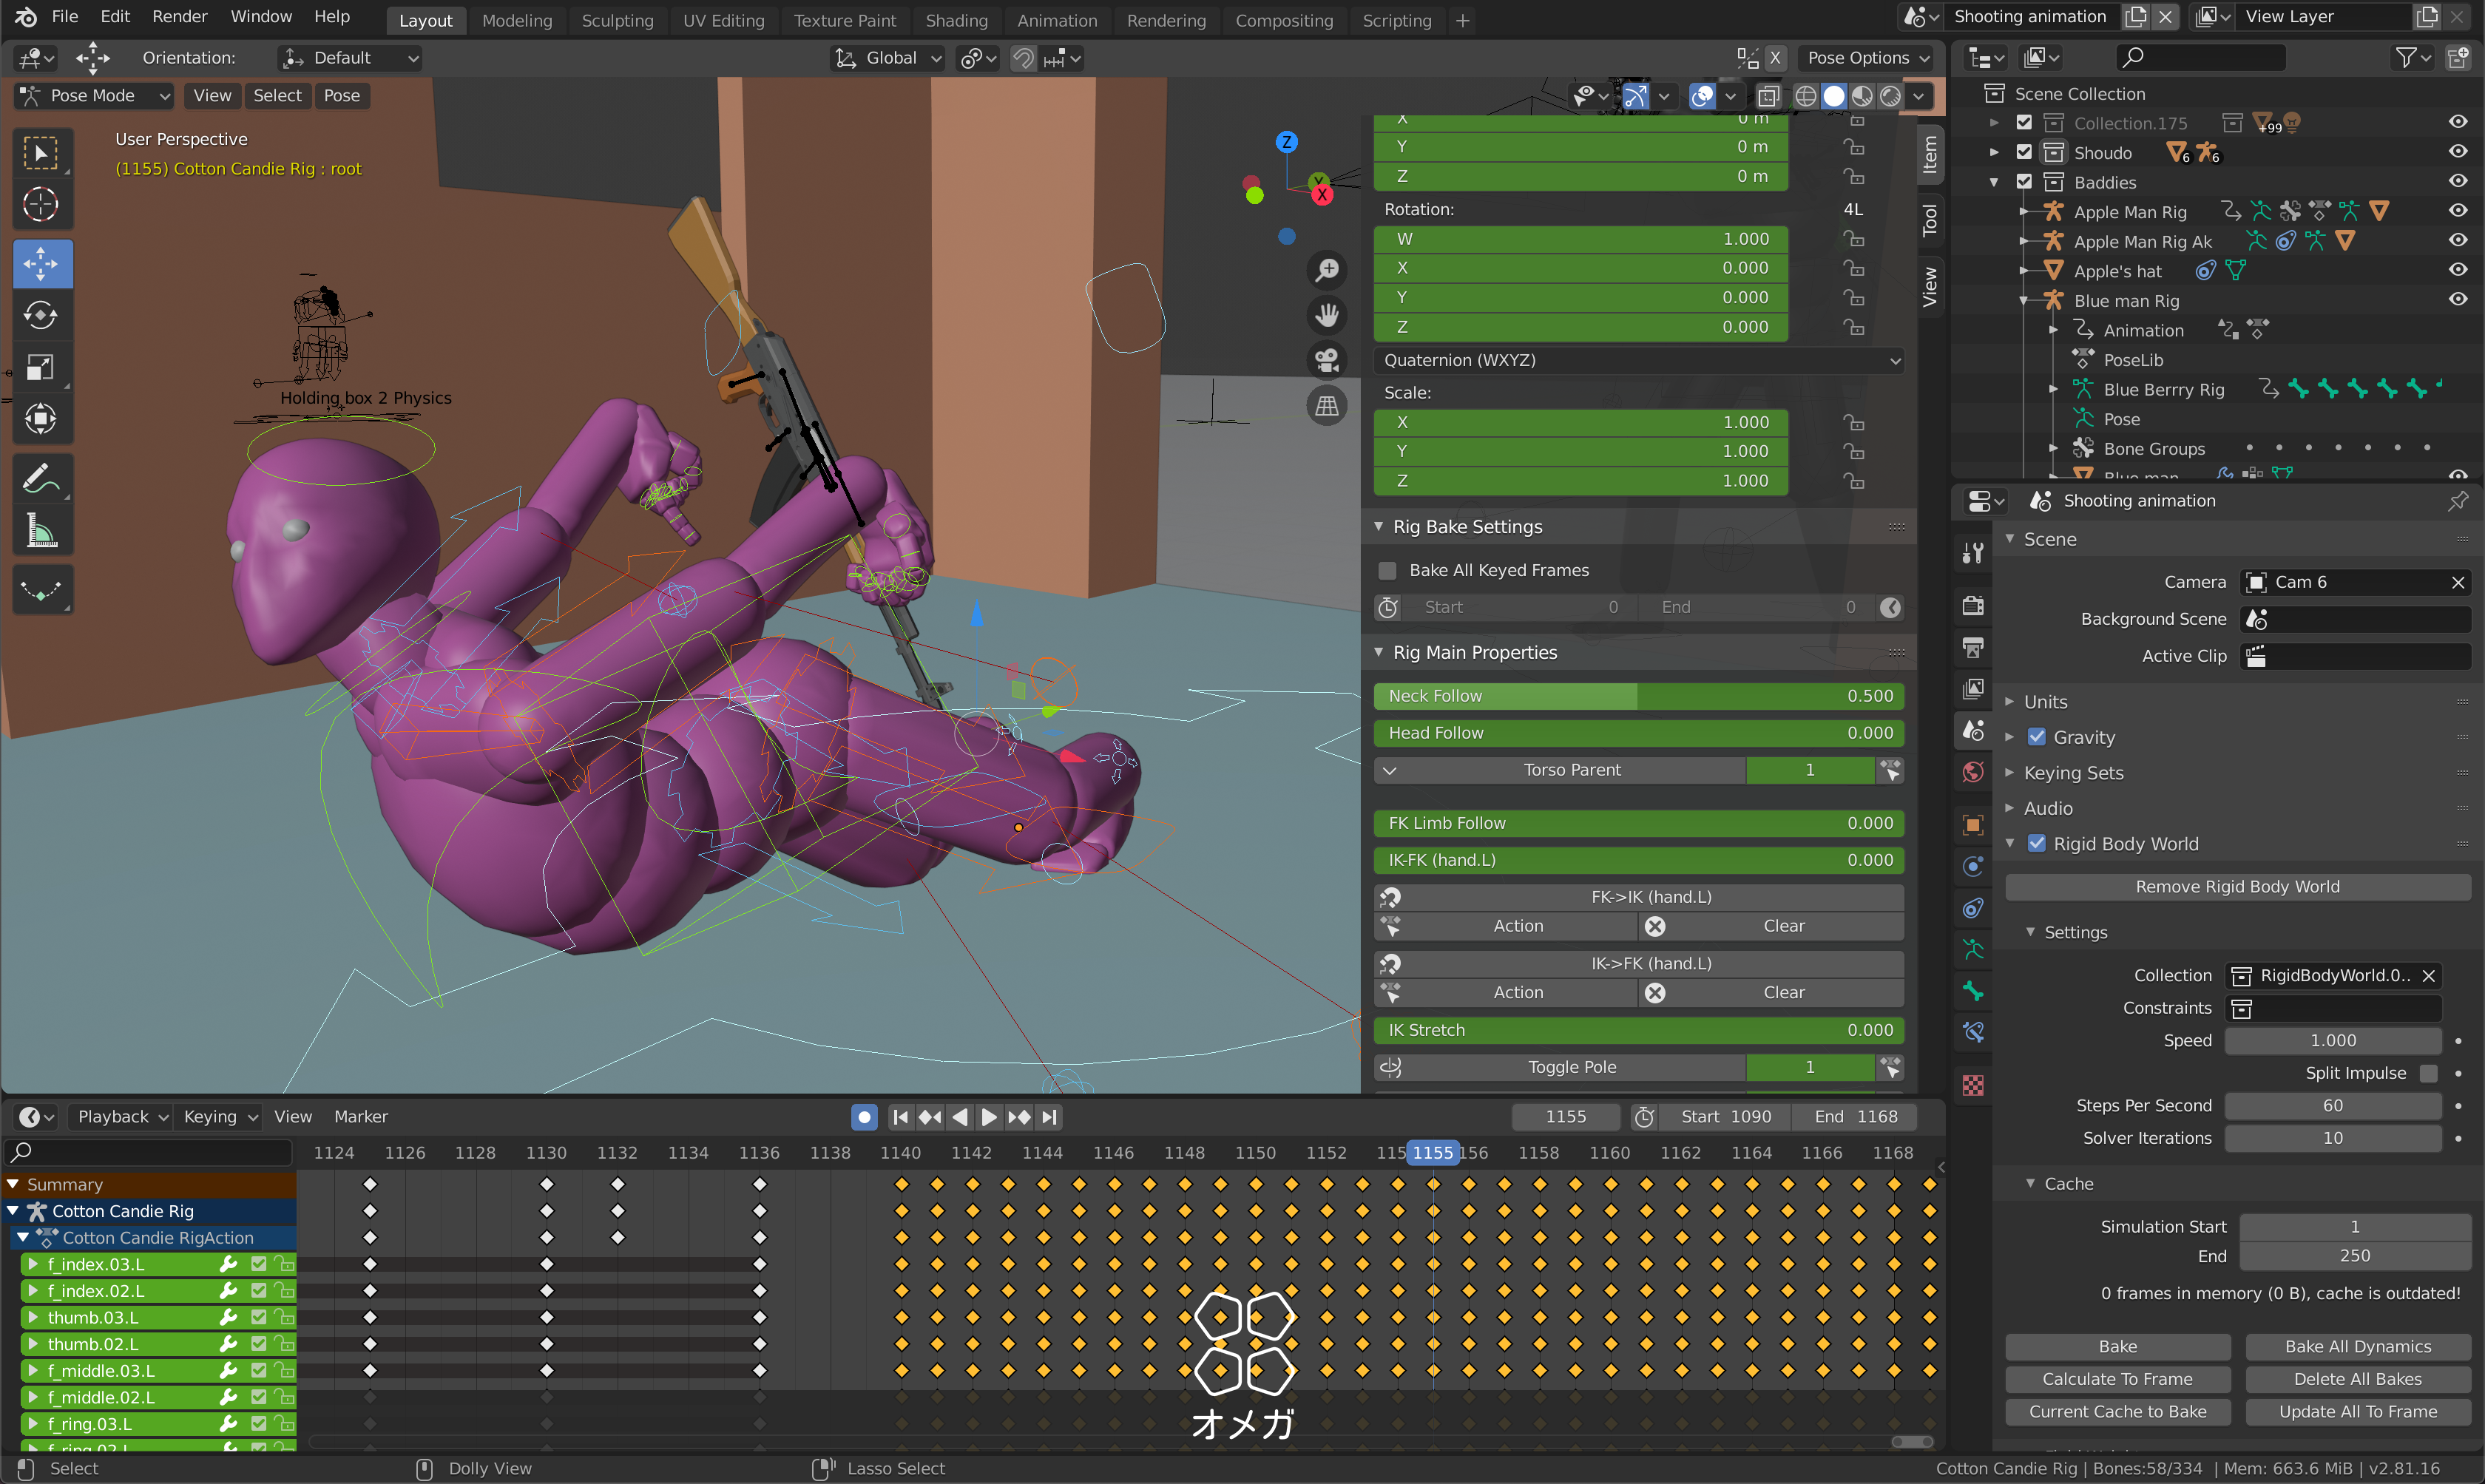Screen dimensions: 2485x1484
Task: Open the Global transform orientation dropdown
Action: click(888, 59)
